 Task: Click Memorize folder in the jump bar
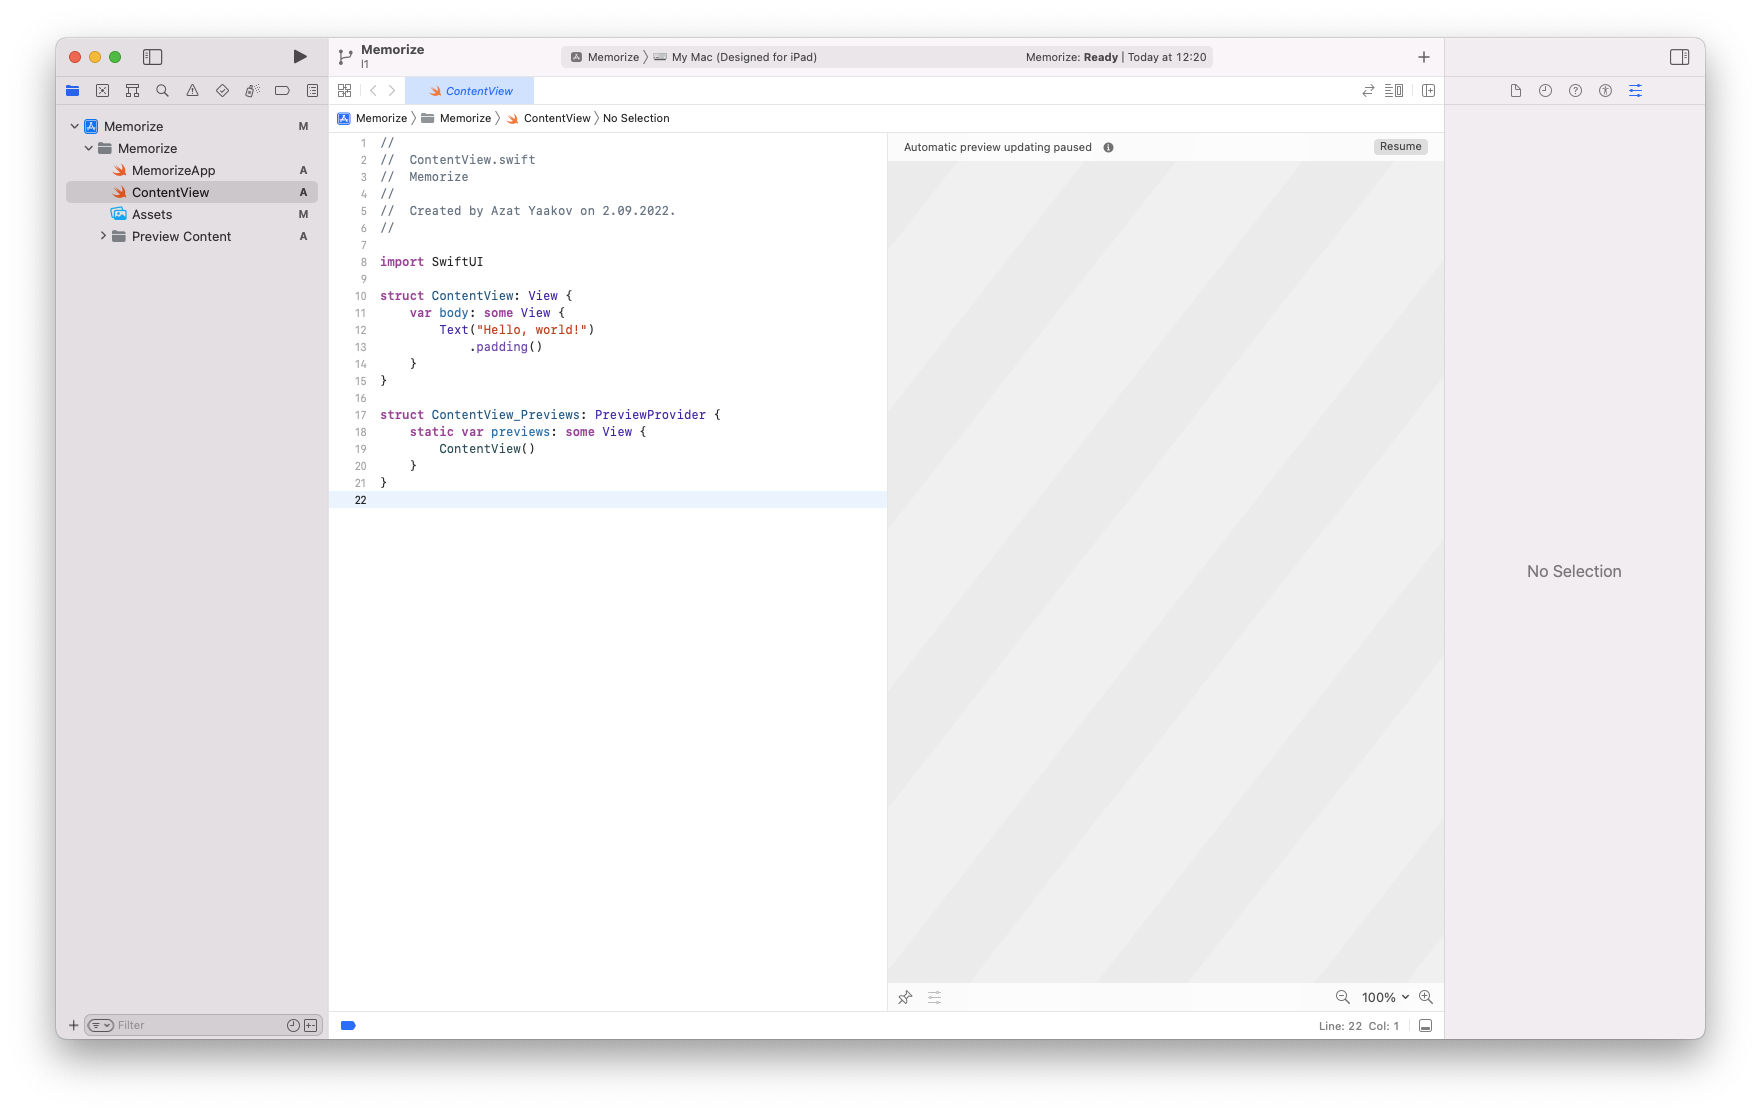[456, 118]
